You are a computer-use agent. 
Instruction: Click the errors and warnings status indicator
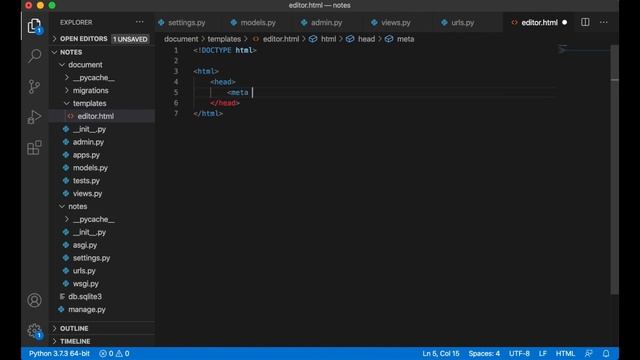pos(114,353)
